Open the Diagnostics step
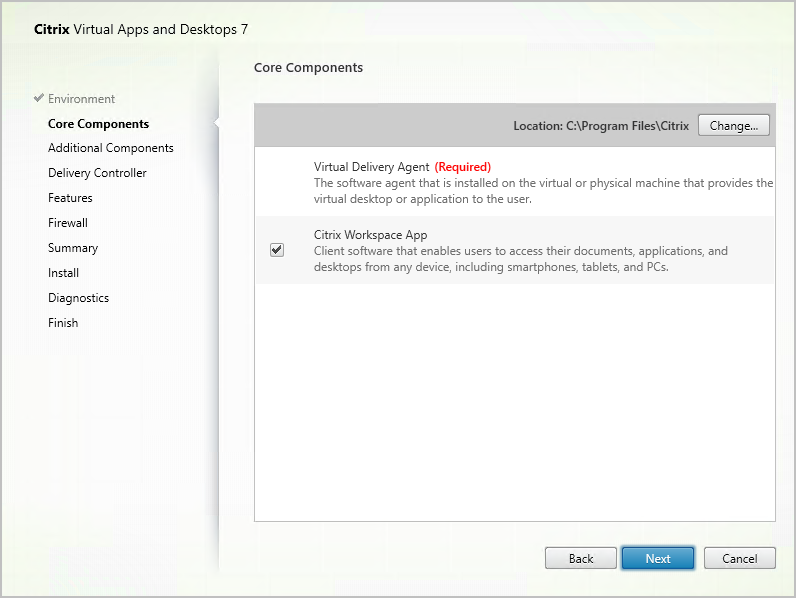 78,298
